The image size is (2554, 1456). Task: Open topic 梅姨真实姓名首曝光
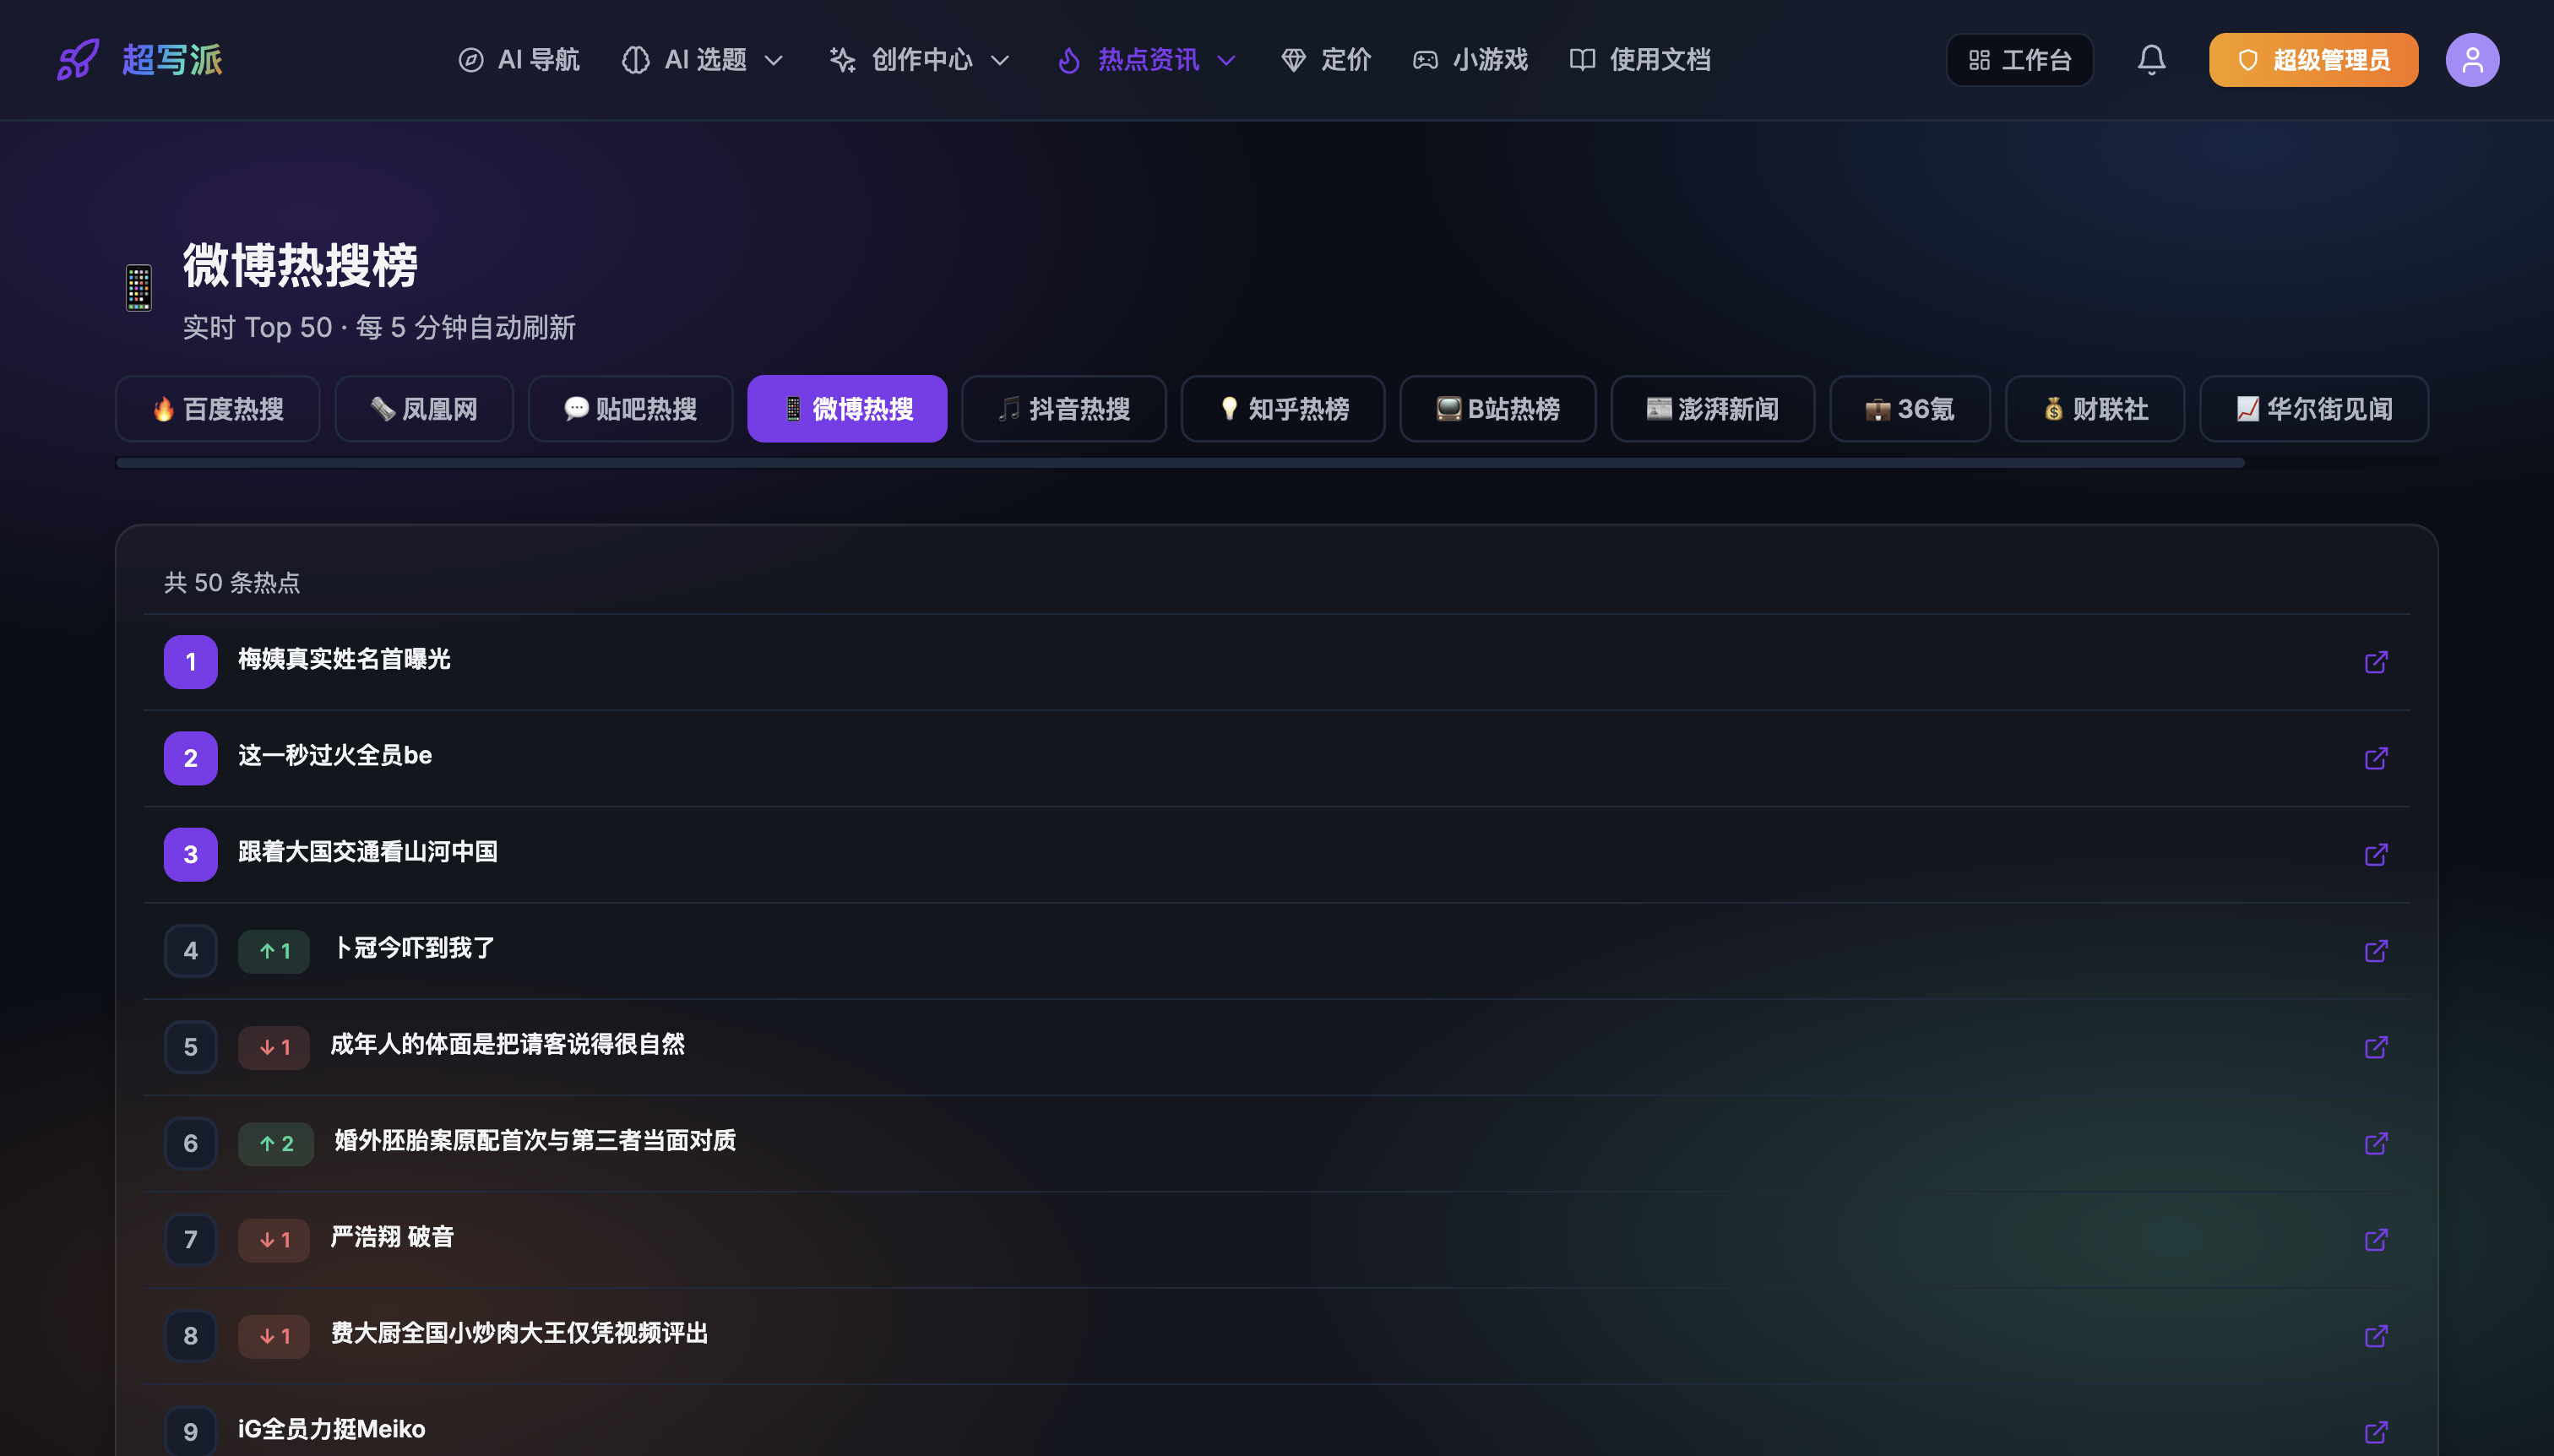[x=344, y=659]
